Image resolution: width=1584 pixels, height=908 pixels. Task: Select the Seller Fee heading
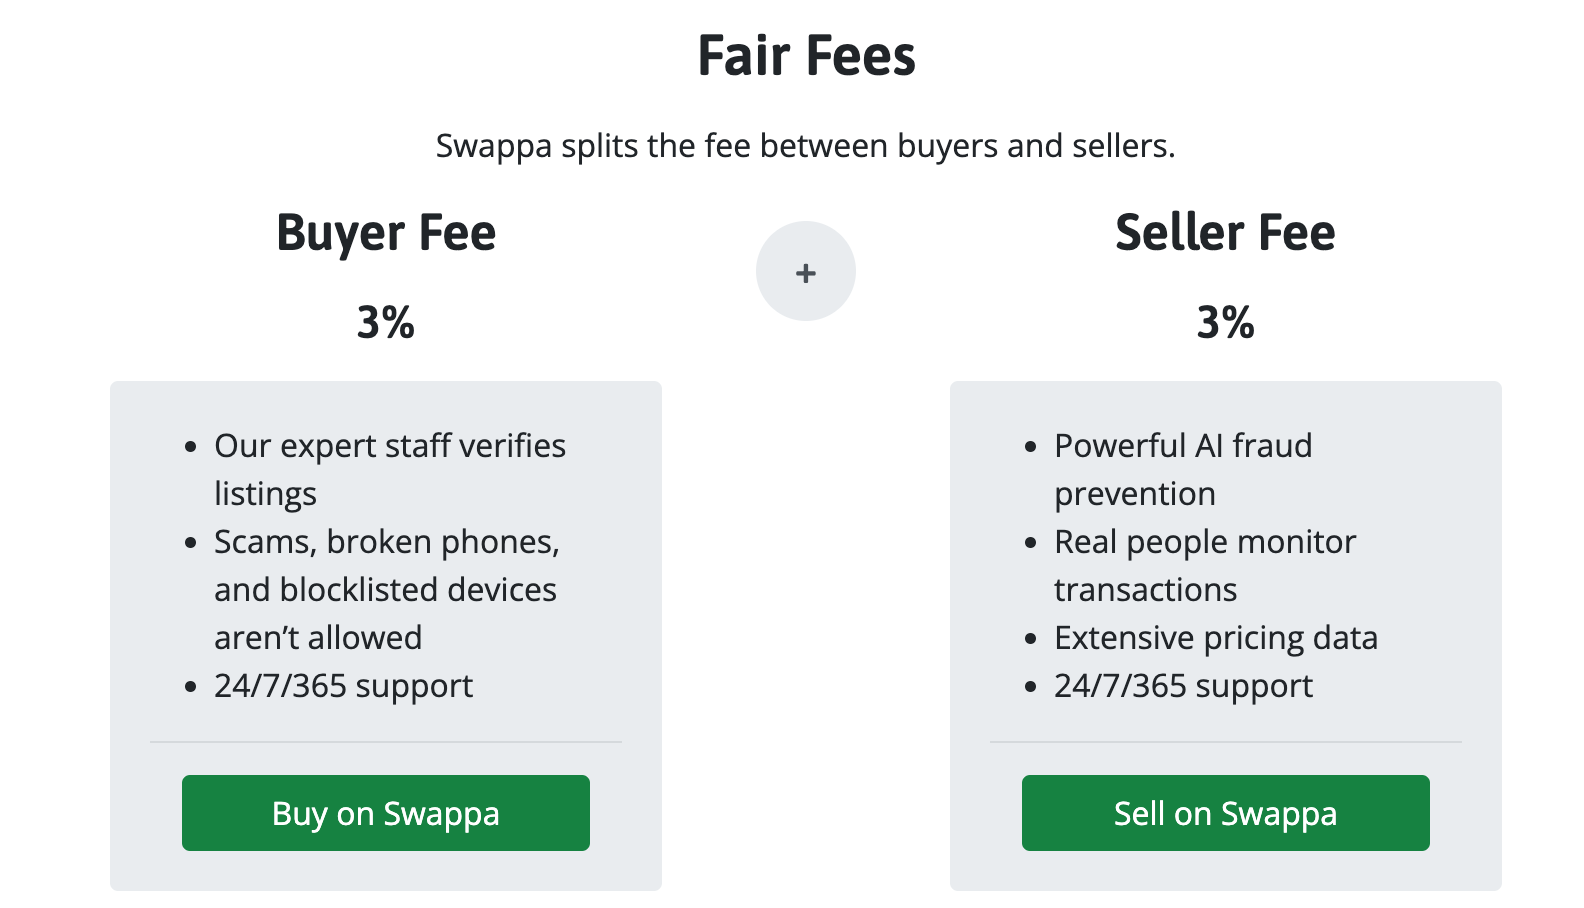pos(1224,232)
